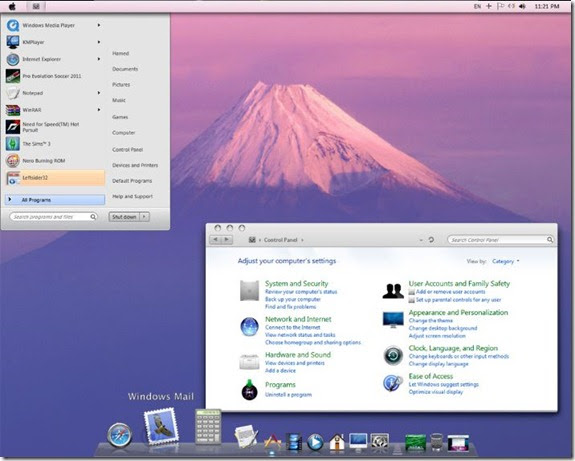The height and width of the screenshot is (461, 575).
Task: Click Adjust screen resolution link
Action: [x=437, y=336]
